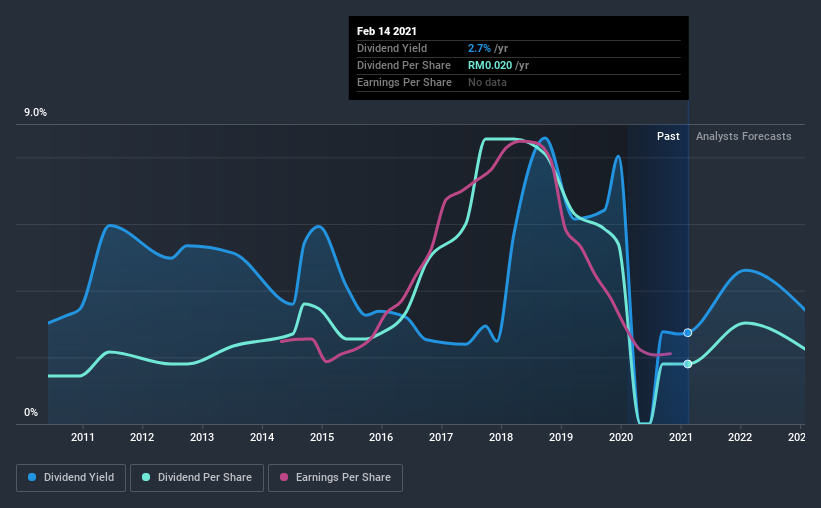This screenshot has width=821, height=508.
Task: Click the teal data point marker at 2021
Action: pyautogui.click(x=687, y=364)
